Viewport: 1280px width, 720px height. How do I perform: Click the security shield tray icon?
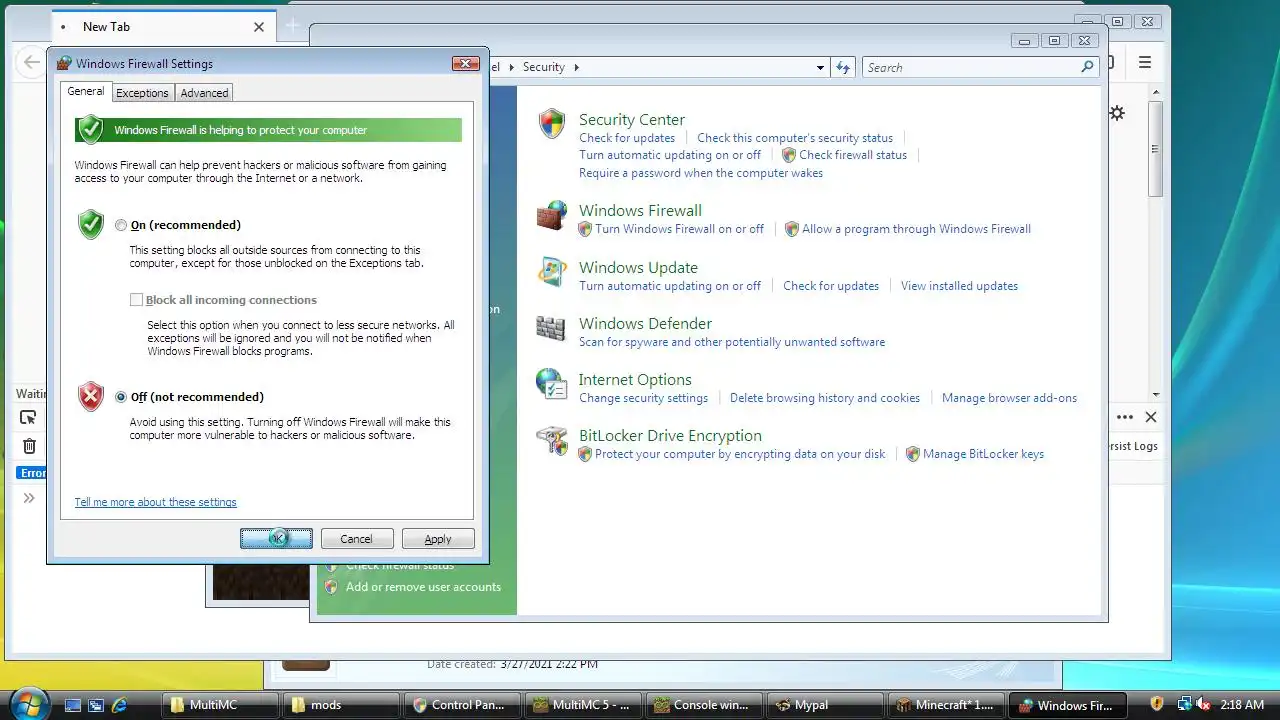[1157, 704]
